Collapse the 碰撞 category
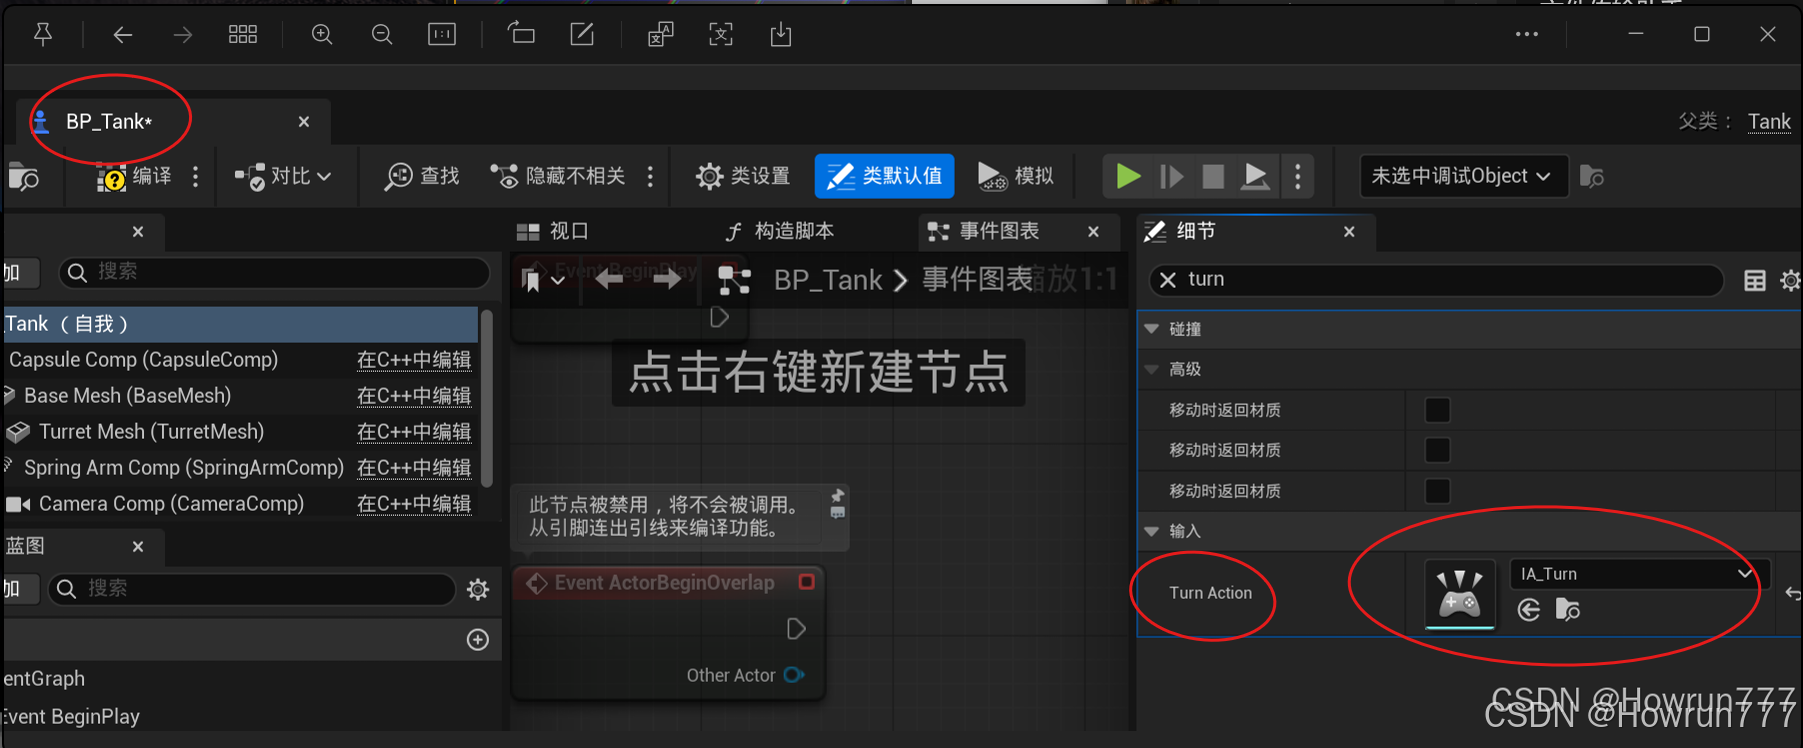The width and height of the screenshot is (1803, 748). (1152, 329)
